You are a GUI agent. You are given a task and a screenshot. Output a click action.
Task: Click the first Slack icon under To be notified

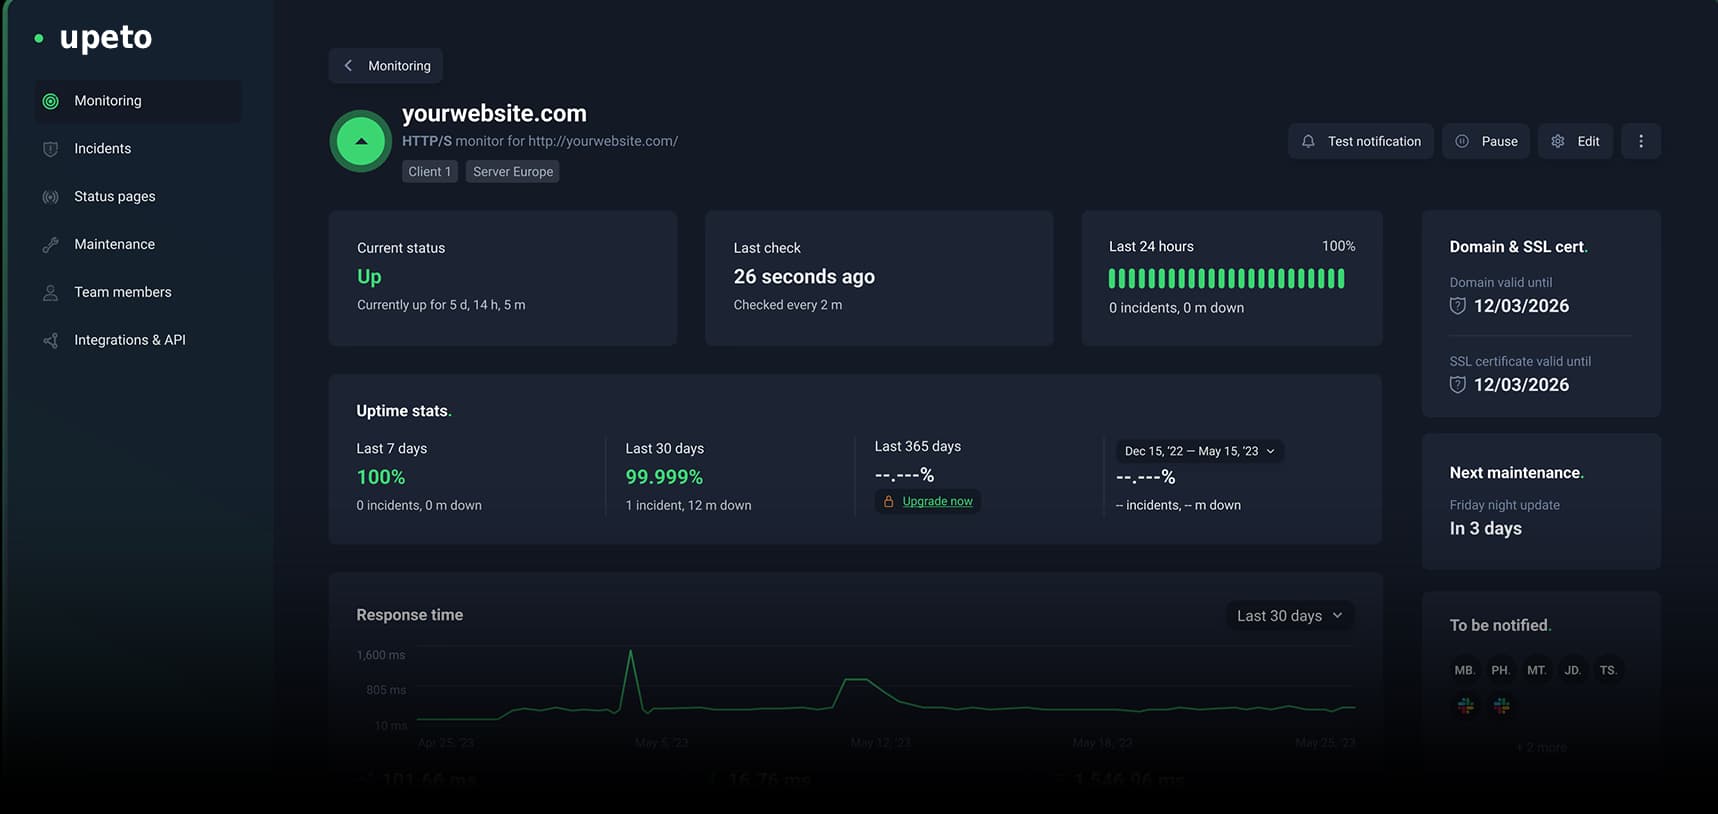pyautogui.click(x=1466, y=706)
